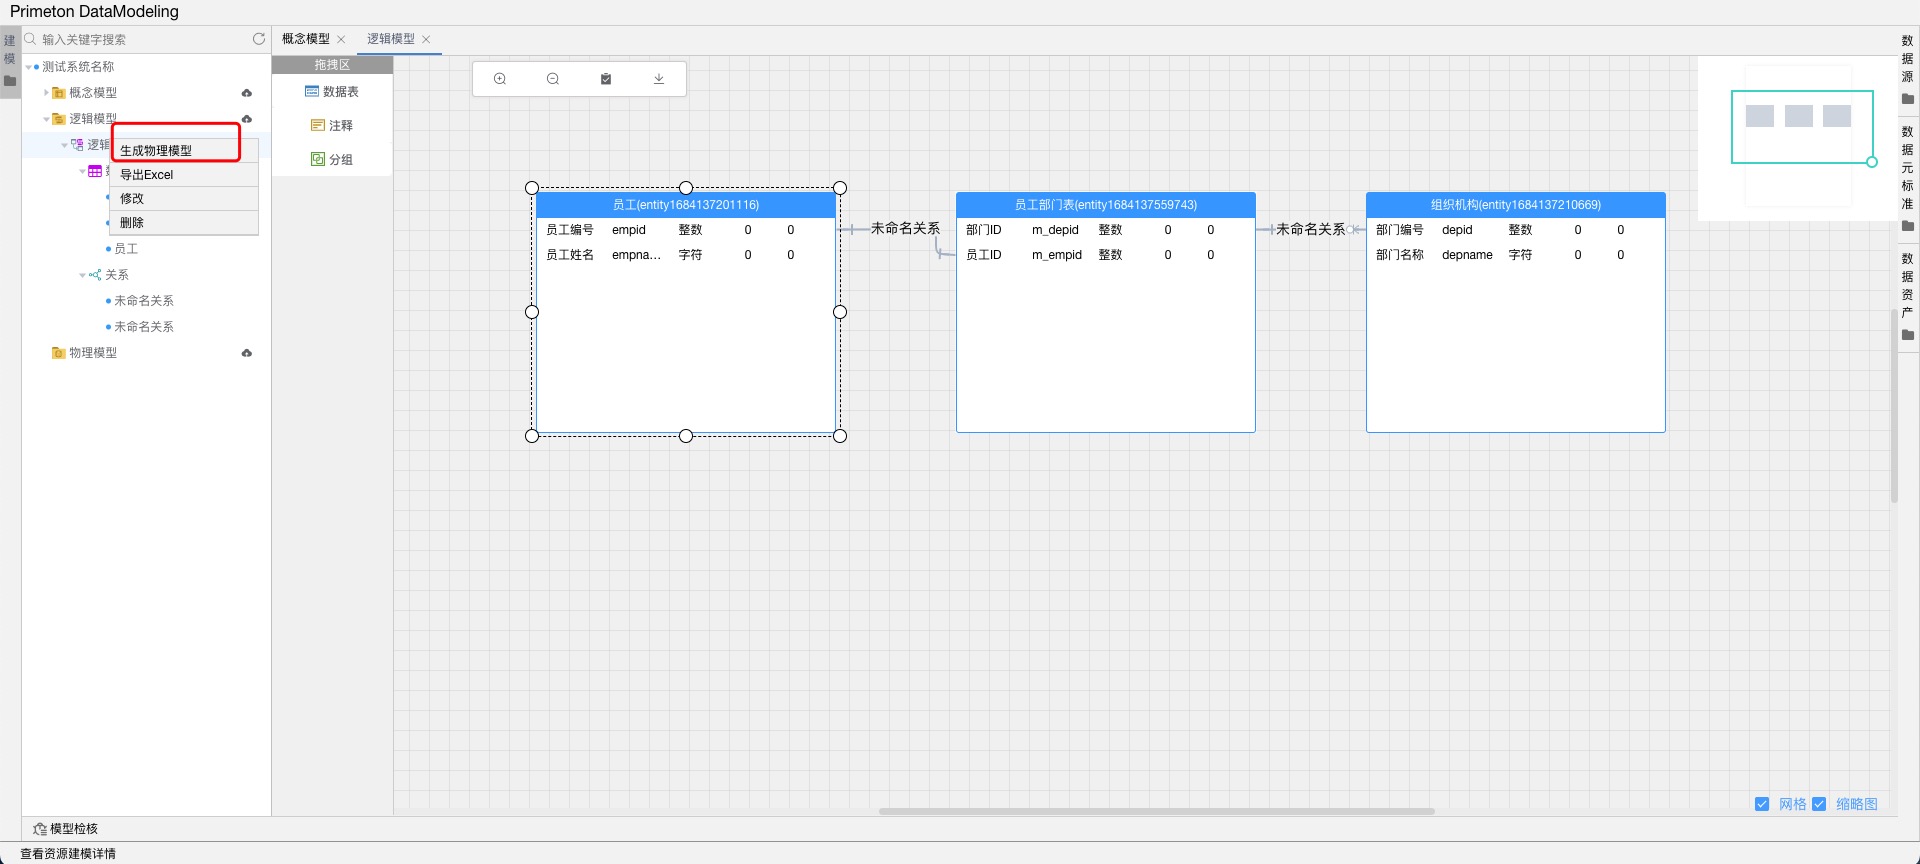Click cloud upload icon next to 物理模型
Image resolution: width=1920 pixels, height=864 pixels.
coord(247,353)
